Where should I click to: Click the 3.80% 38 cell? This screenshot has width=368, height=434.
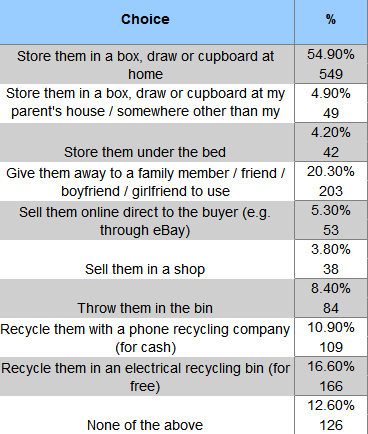(x=331, y=259)
